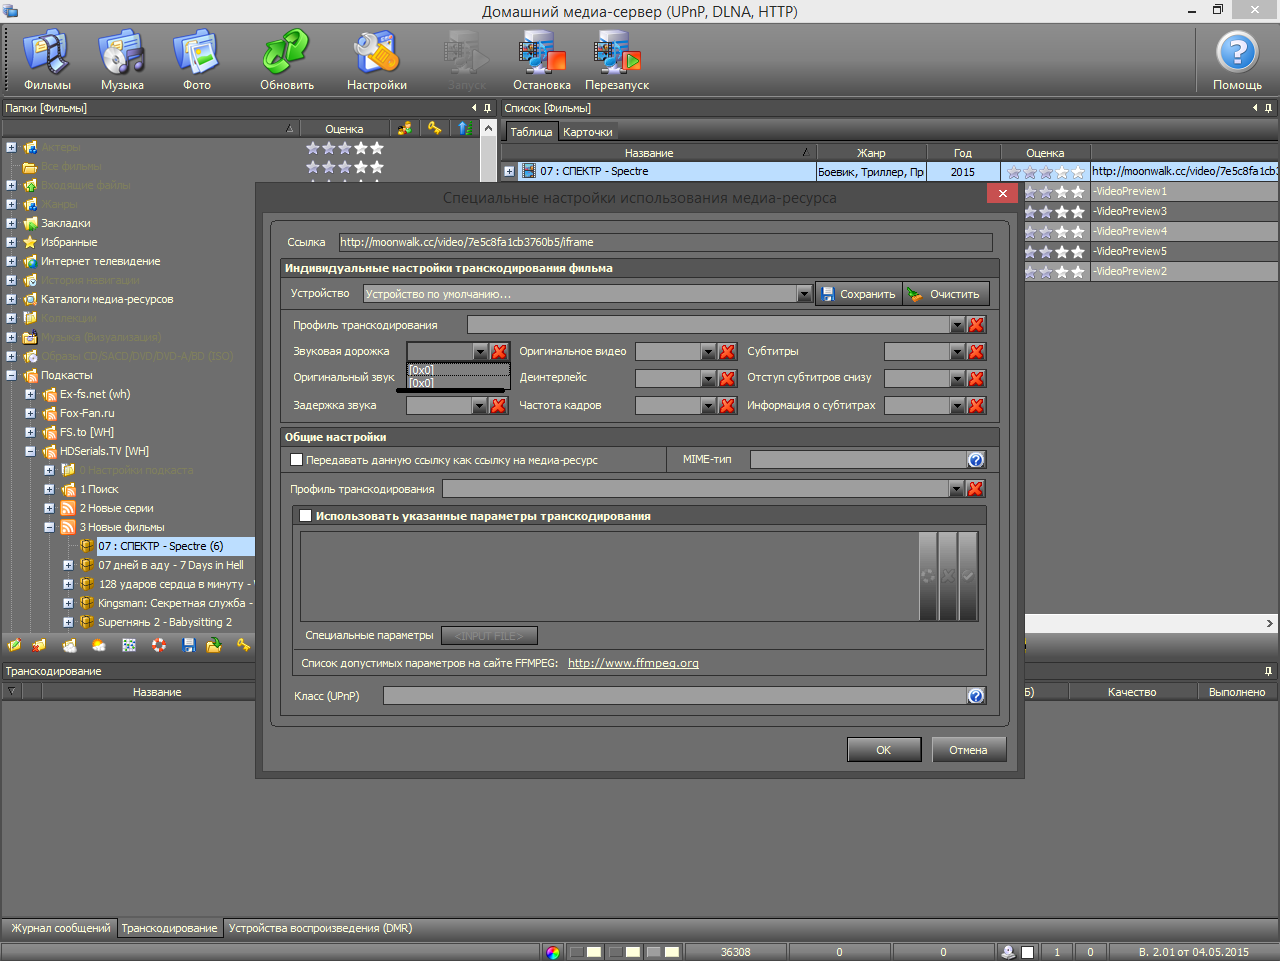Restart the server via the Перезапуск icon
Screen dimensions: 1280x961
[617, 58]
